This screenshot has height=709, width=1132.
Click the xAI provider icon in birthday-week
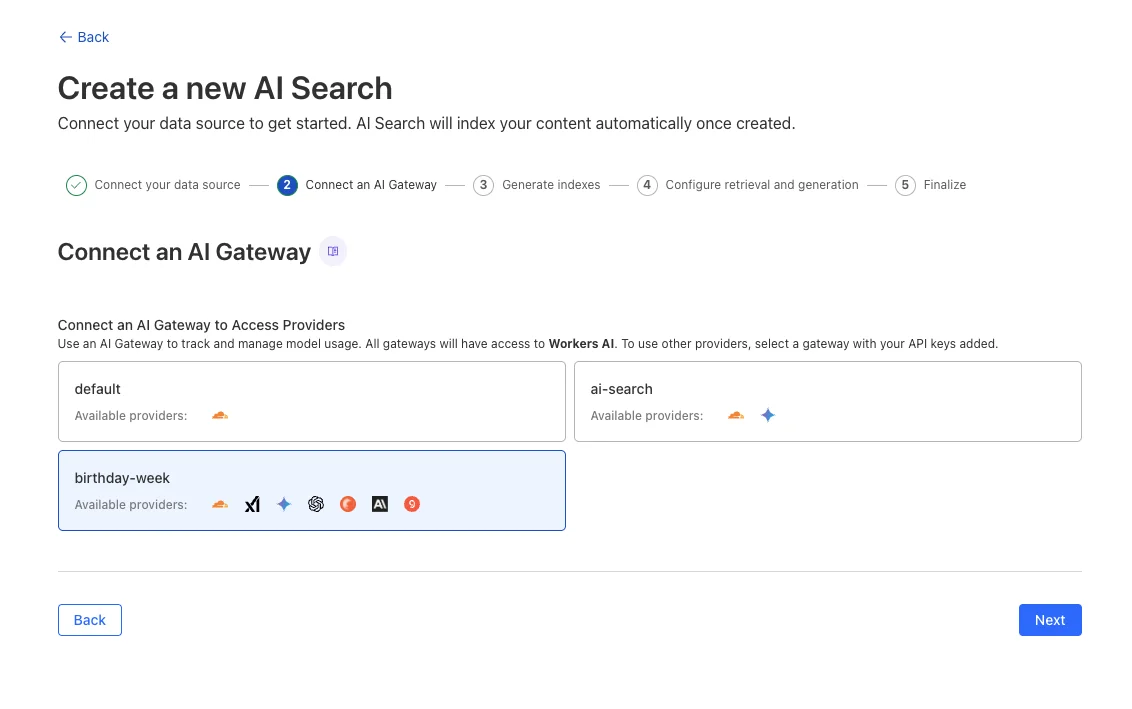pos(252,505)
